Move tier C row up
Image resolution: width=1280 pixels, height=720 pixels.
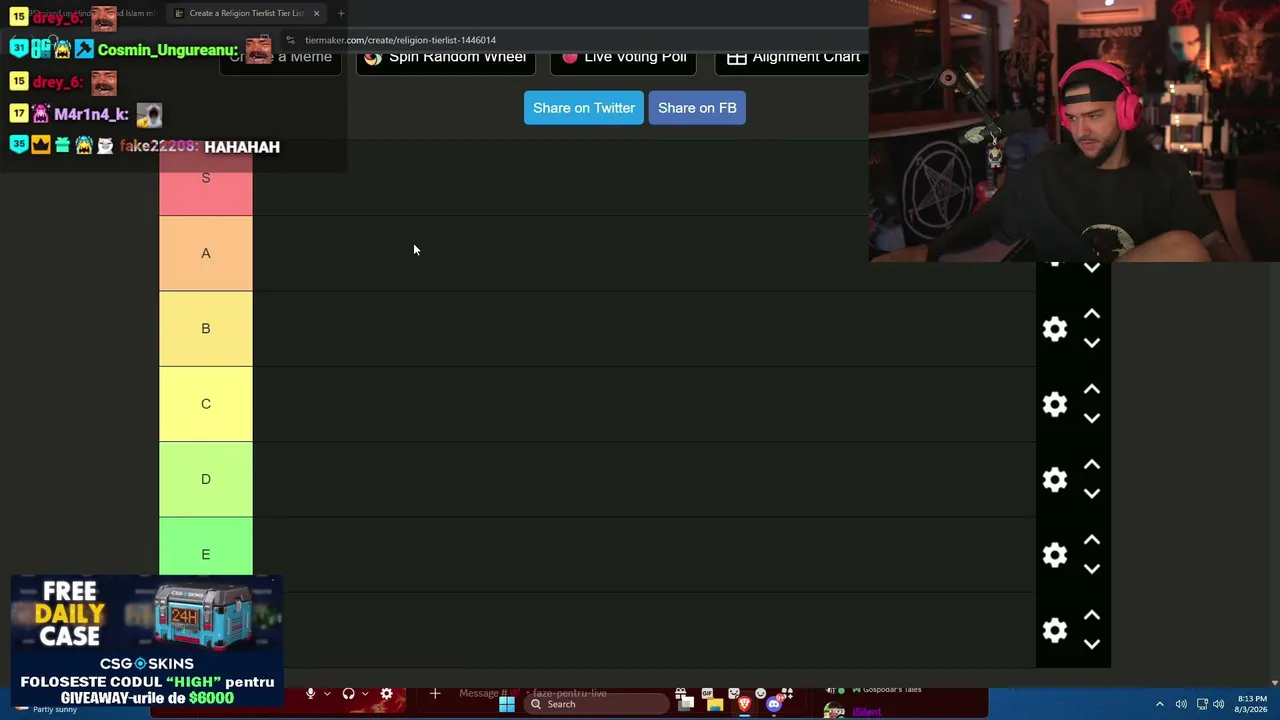[x=1092, y=389]
